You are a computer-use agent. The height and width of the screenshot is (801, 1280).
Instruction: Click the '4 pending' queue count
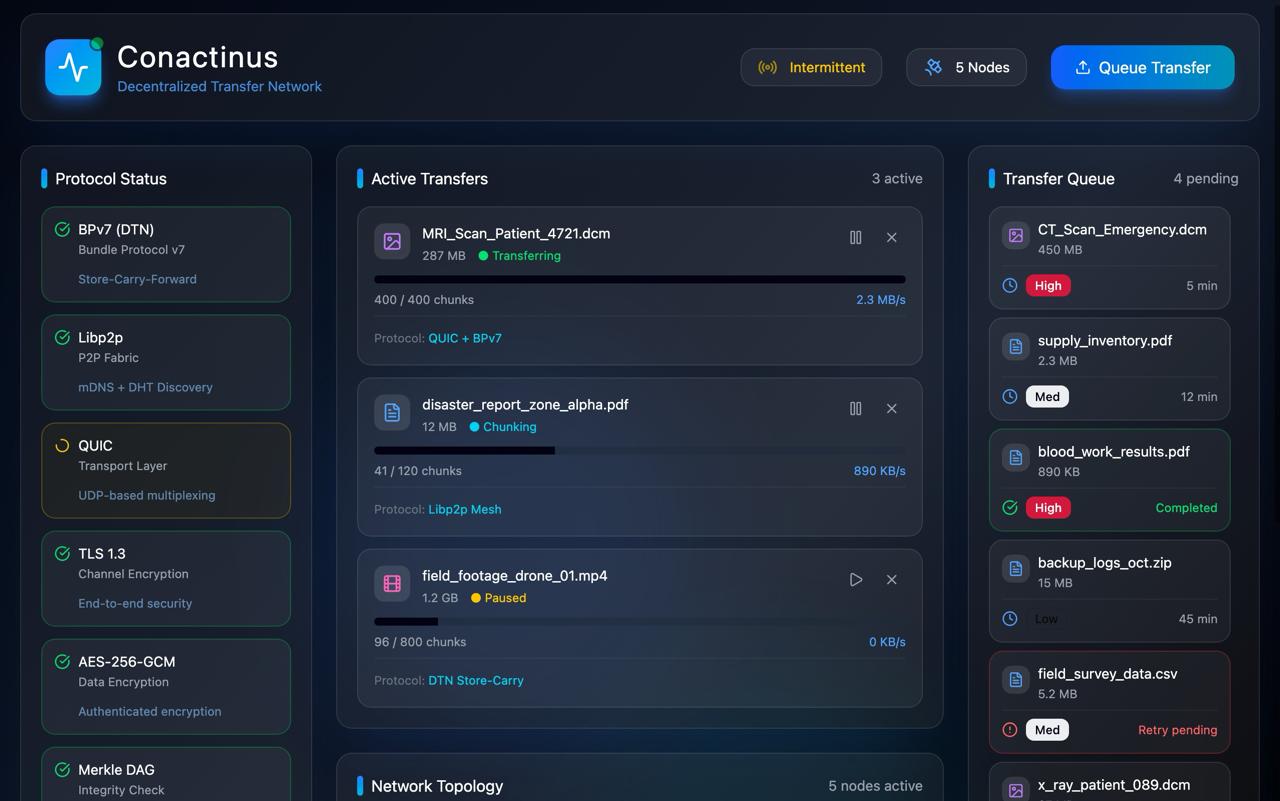(x=1206, y=179)
